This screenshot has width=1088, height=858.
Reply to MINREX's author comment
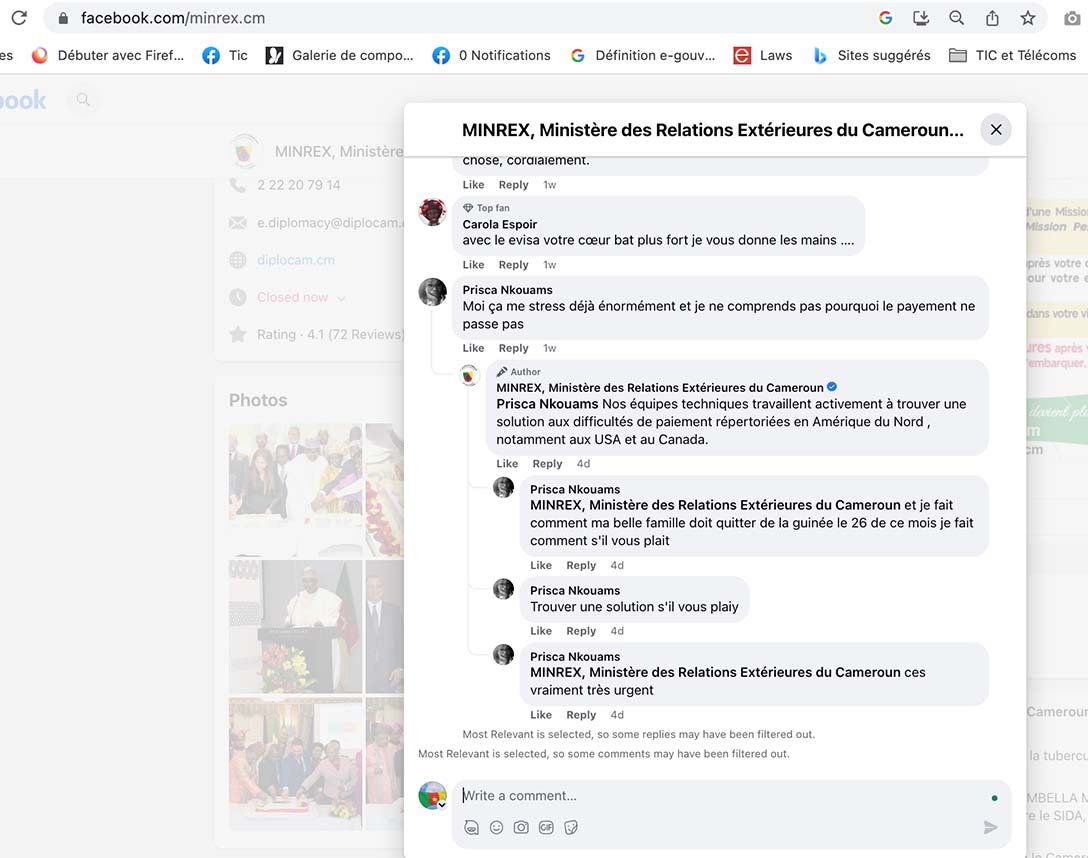547,464
